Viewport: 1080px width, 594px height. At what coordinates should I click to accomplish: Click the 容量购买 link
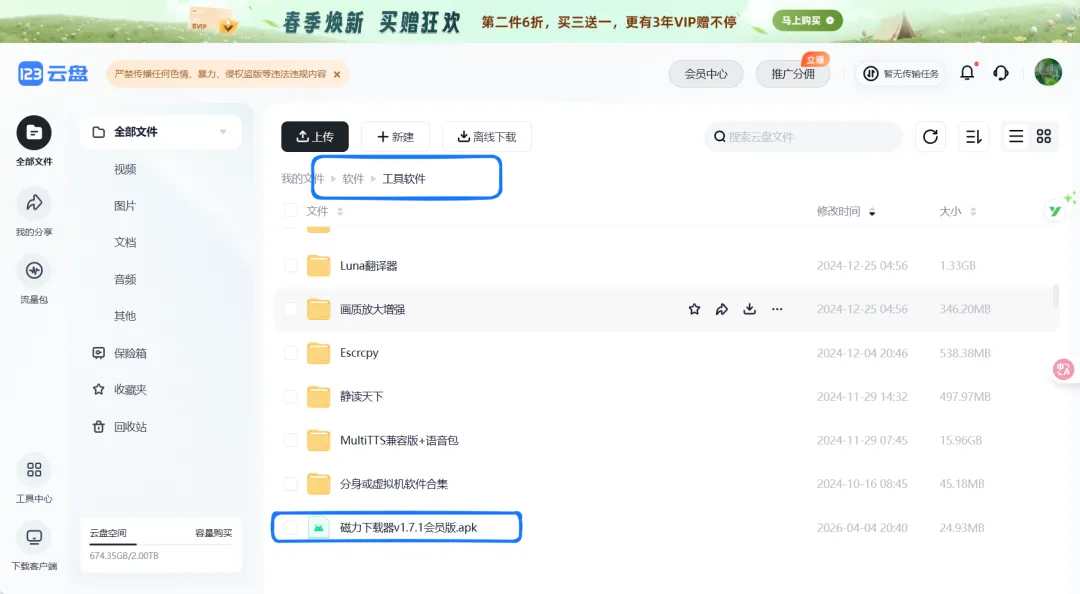coord(214,533)
